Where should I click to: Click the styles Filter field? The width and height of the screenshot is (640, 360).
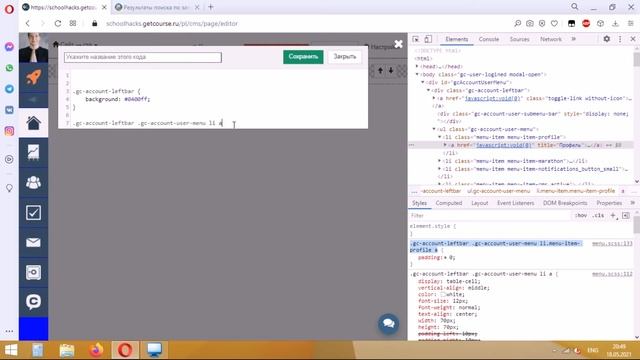click(490, 216)
